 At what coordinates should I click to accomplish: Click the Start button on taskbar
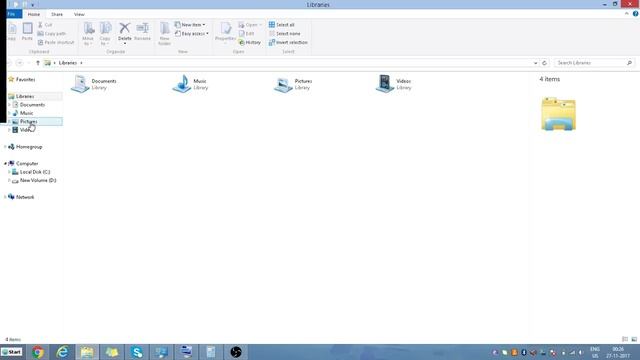click(x=11, y=352)
